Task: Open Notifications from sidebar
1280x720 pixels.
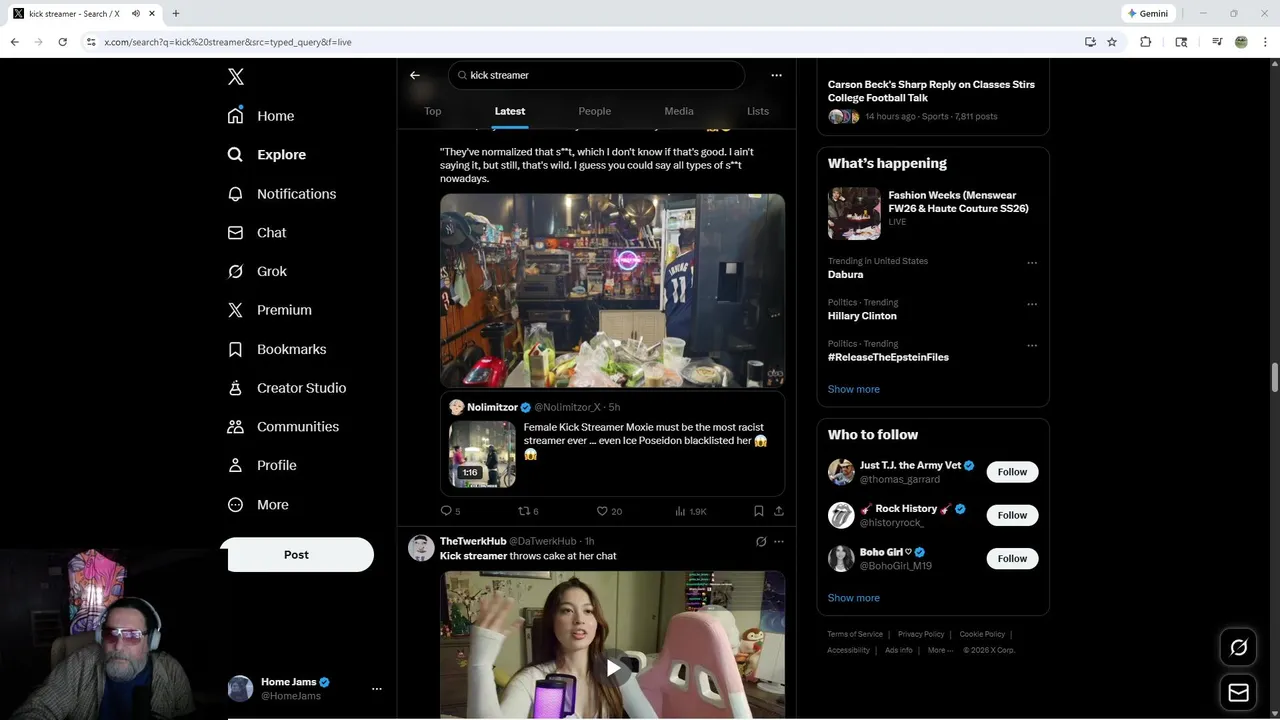Action: coord(282,194)
